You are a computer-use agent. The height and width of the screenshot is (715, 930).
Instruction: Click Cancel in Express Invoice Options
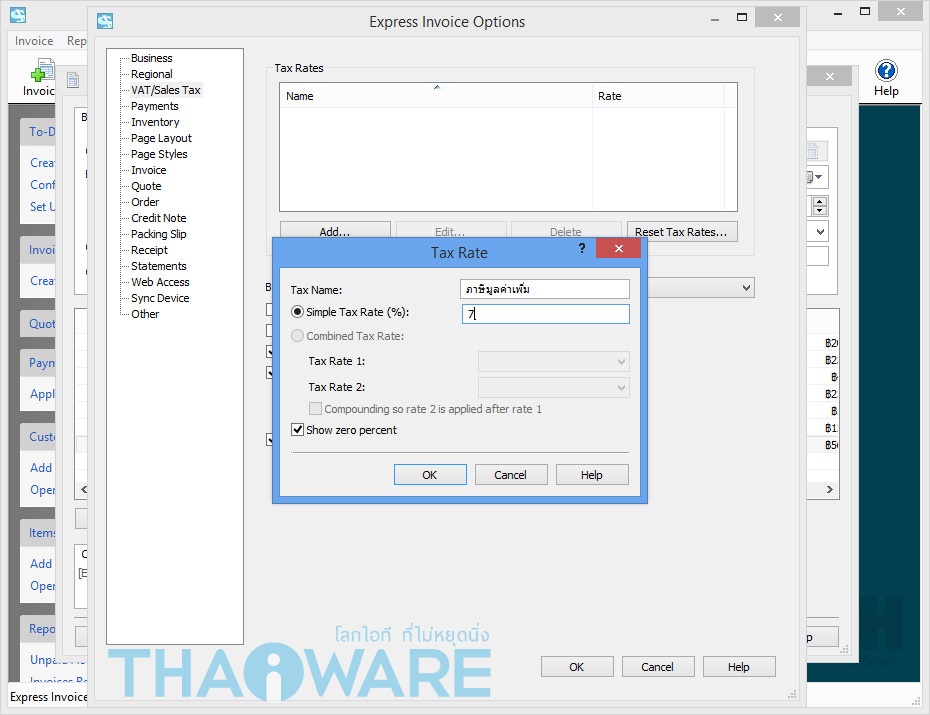tap(658, 667)
